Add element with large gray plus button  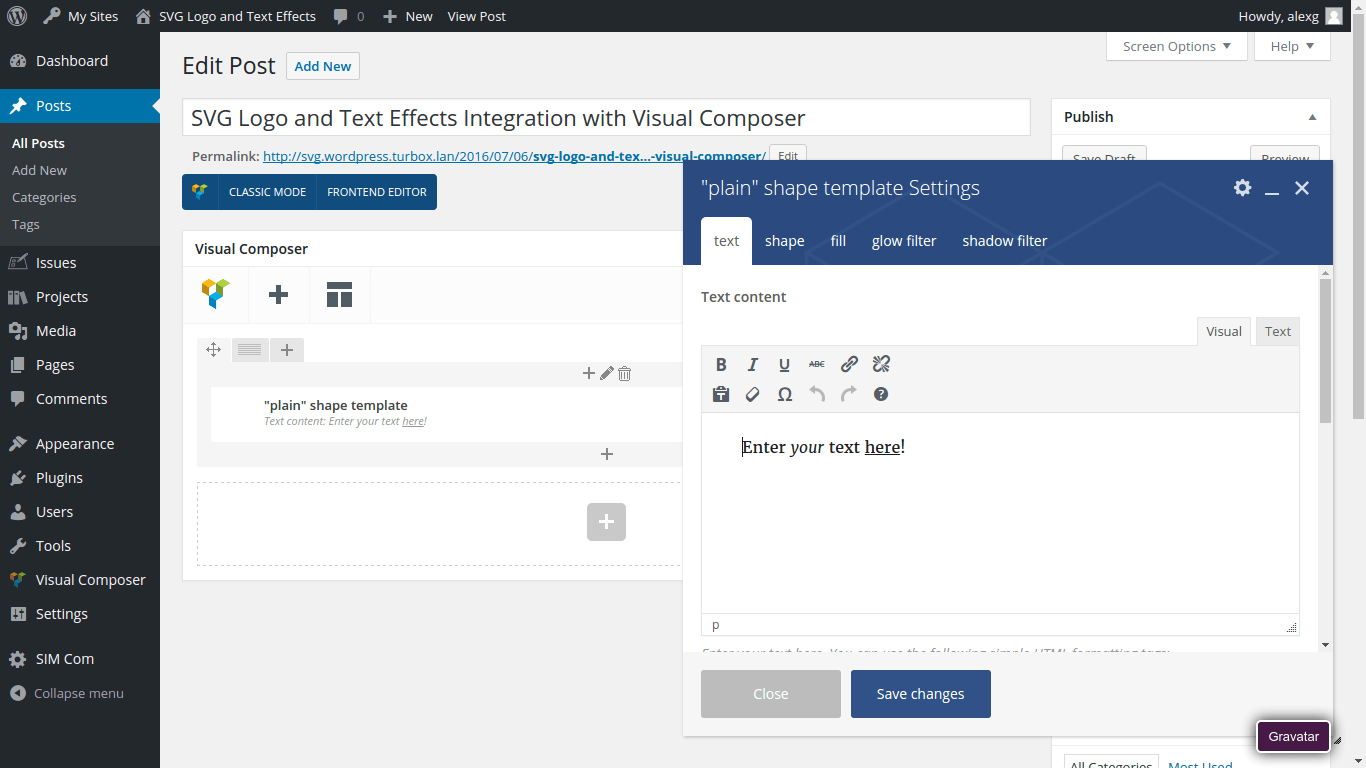pos(606,522)
